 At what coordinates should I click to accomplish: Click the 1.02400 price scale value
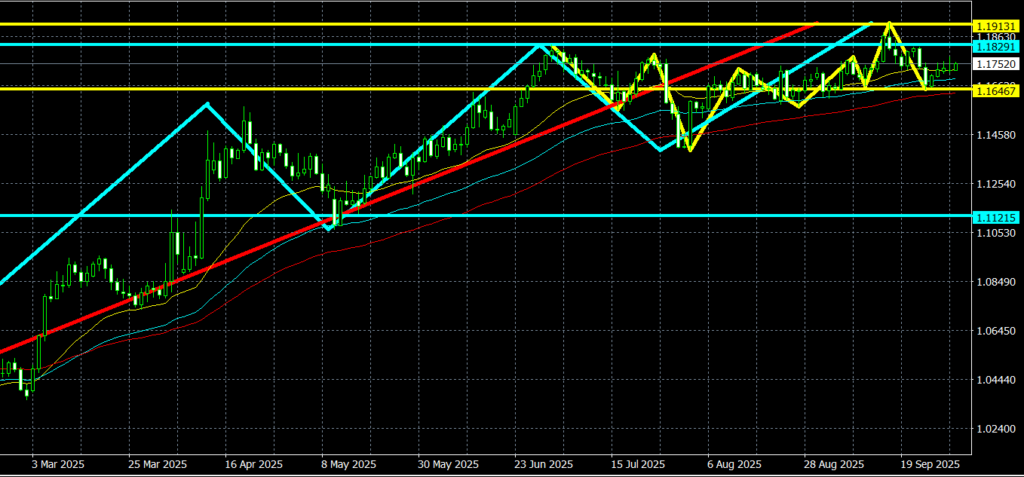pyautogui.click(x=996, y=429)
